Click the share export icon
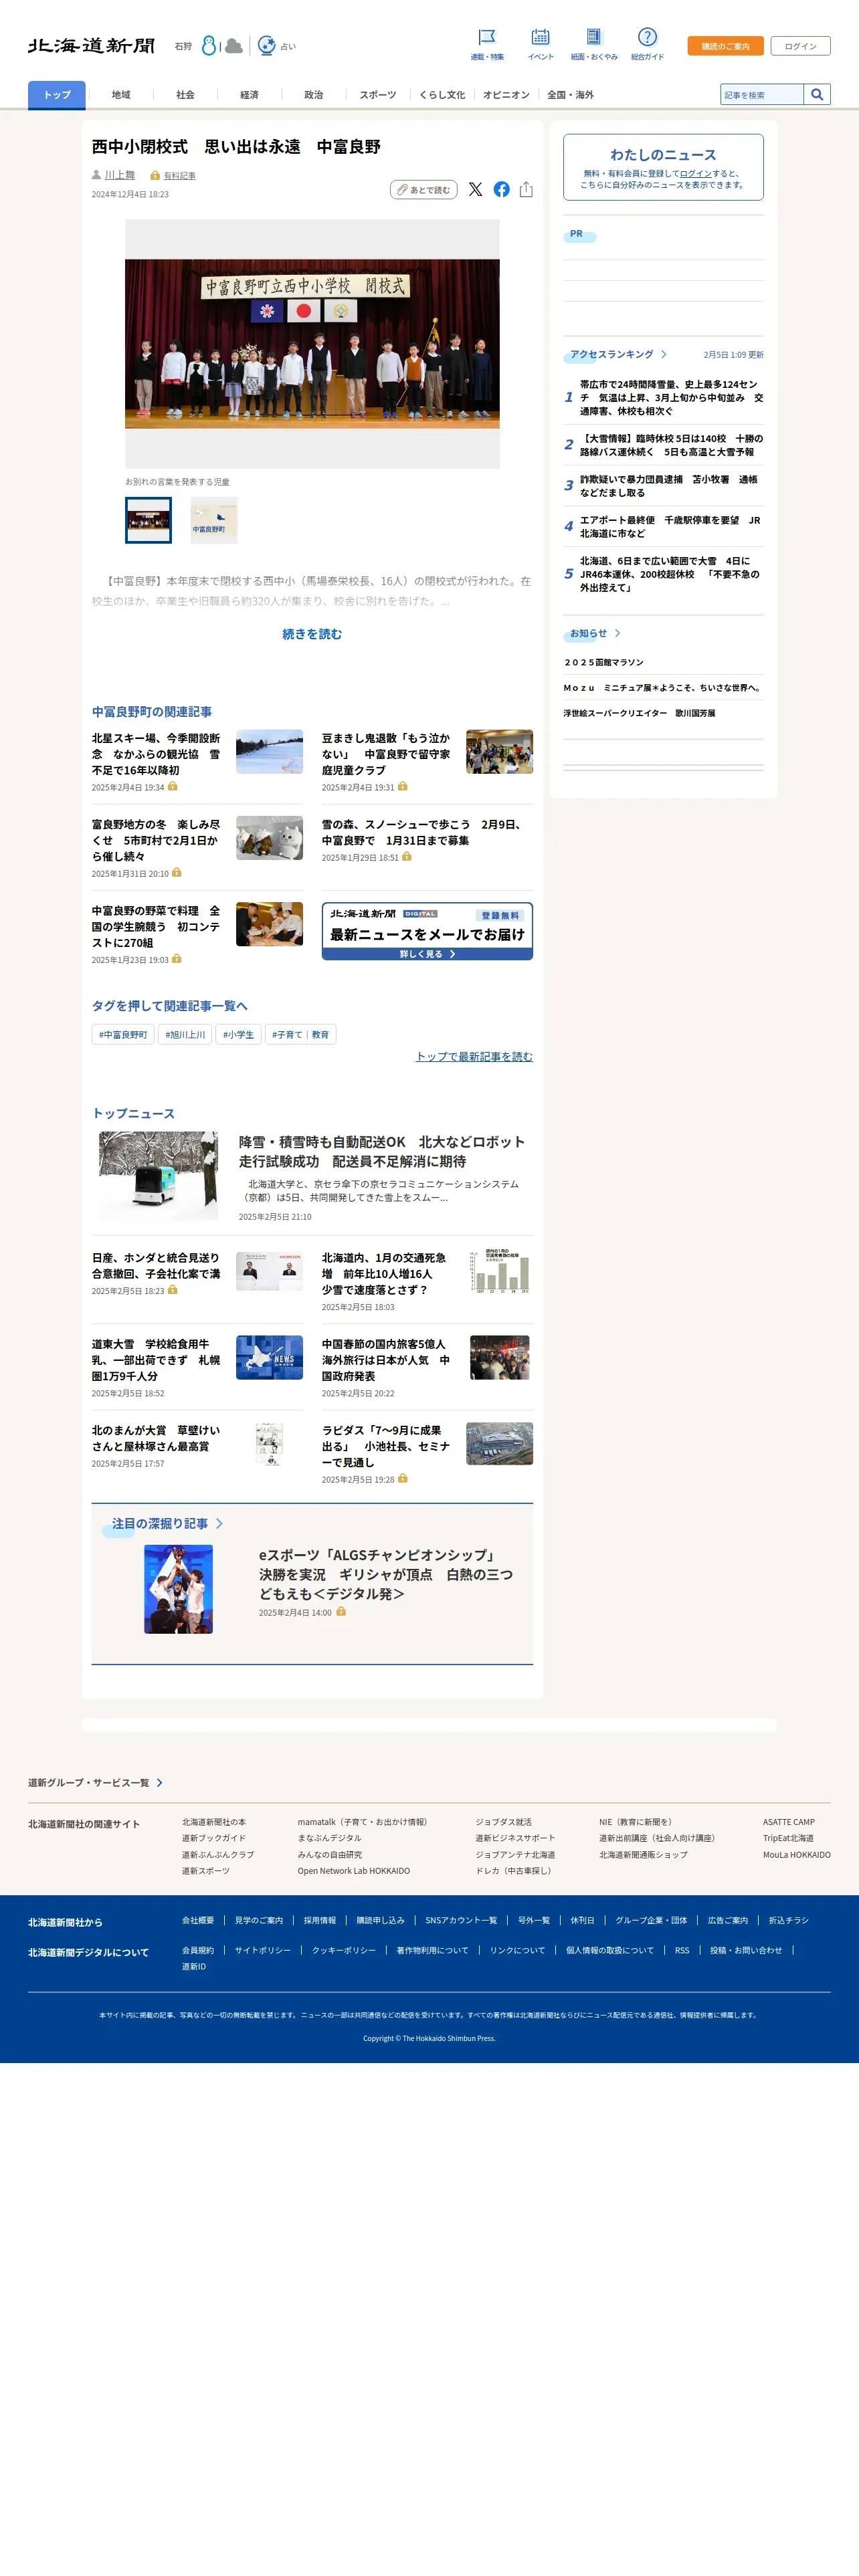859x2576 pixels. coord(526,189)
